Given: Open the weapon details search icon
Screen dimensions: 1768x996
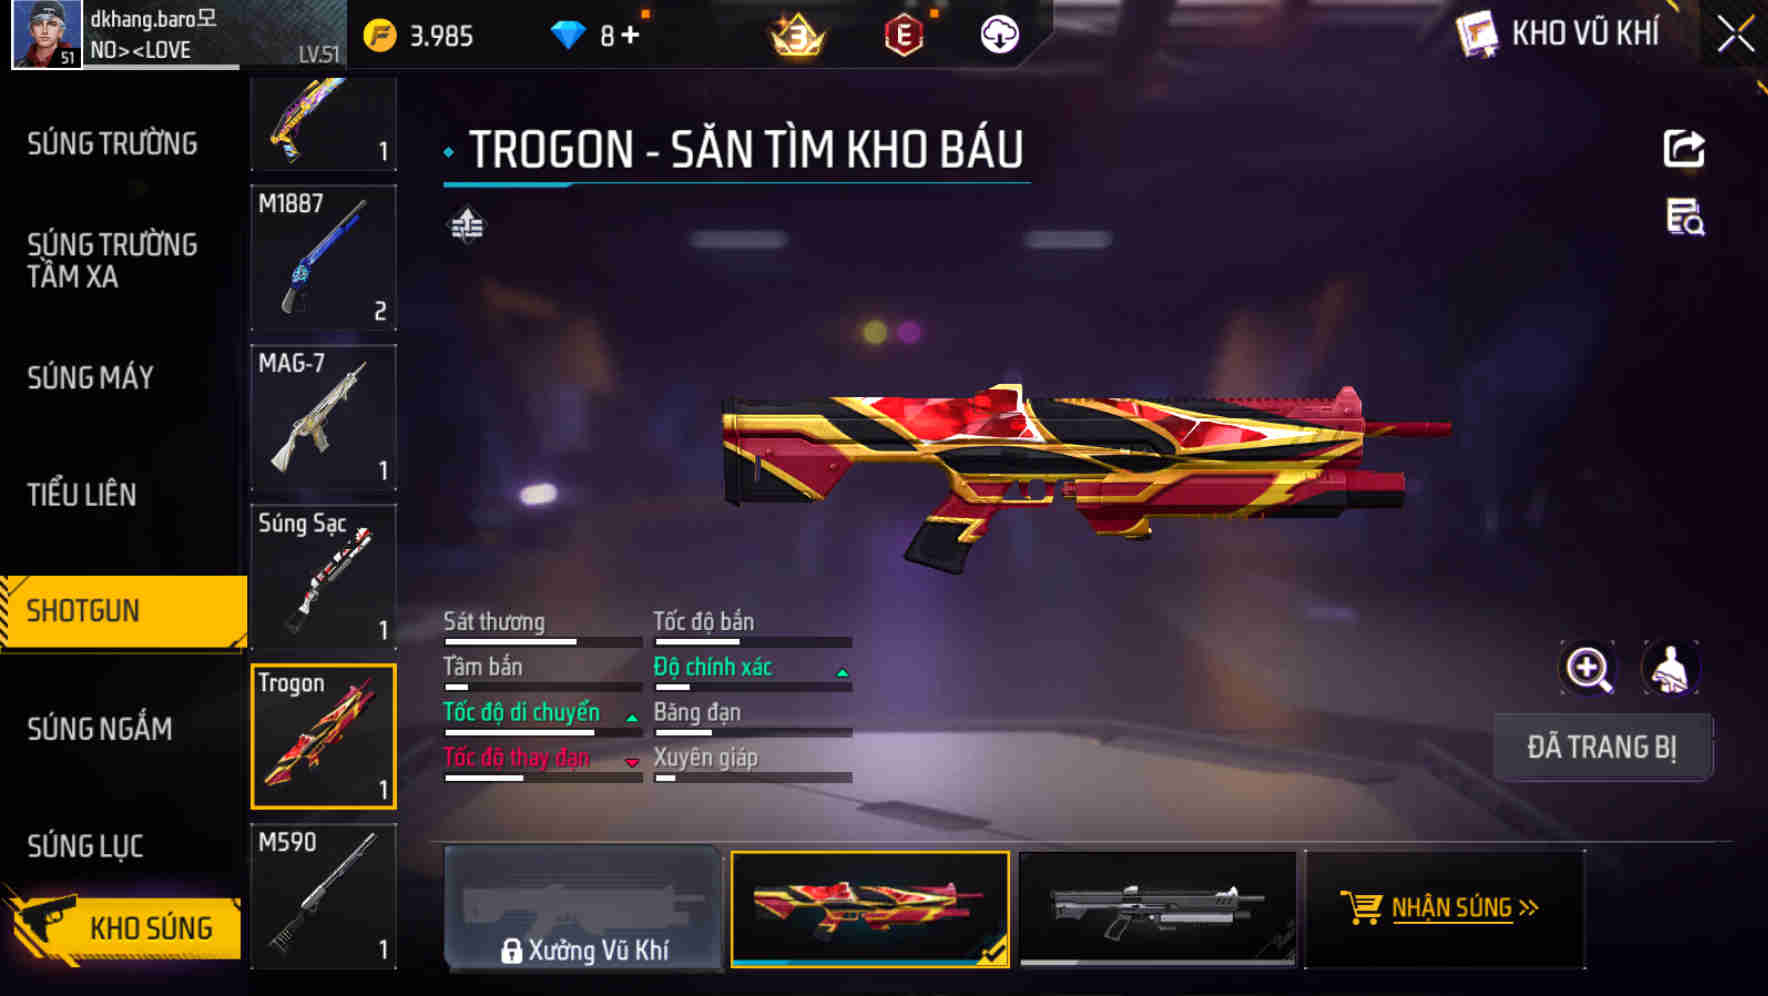Looking at the screenshot, I should pyautogui.click(x=1685, y=217).
